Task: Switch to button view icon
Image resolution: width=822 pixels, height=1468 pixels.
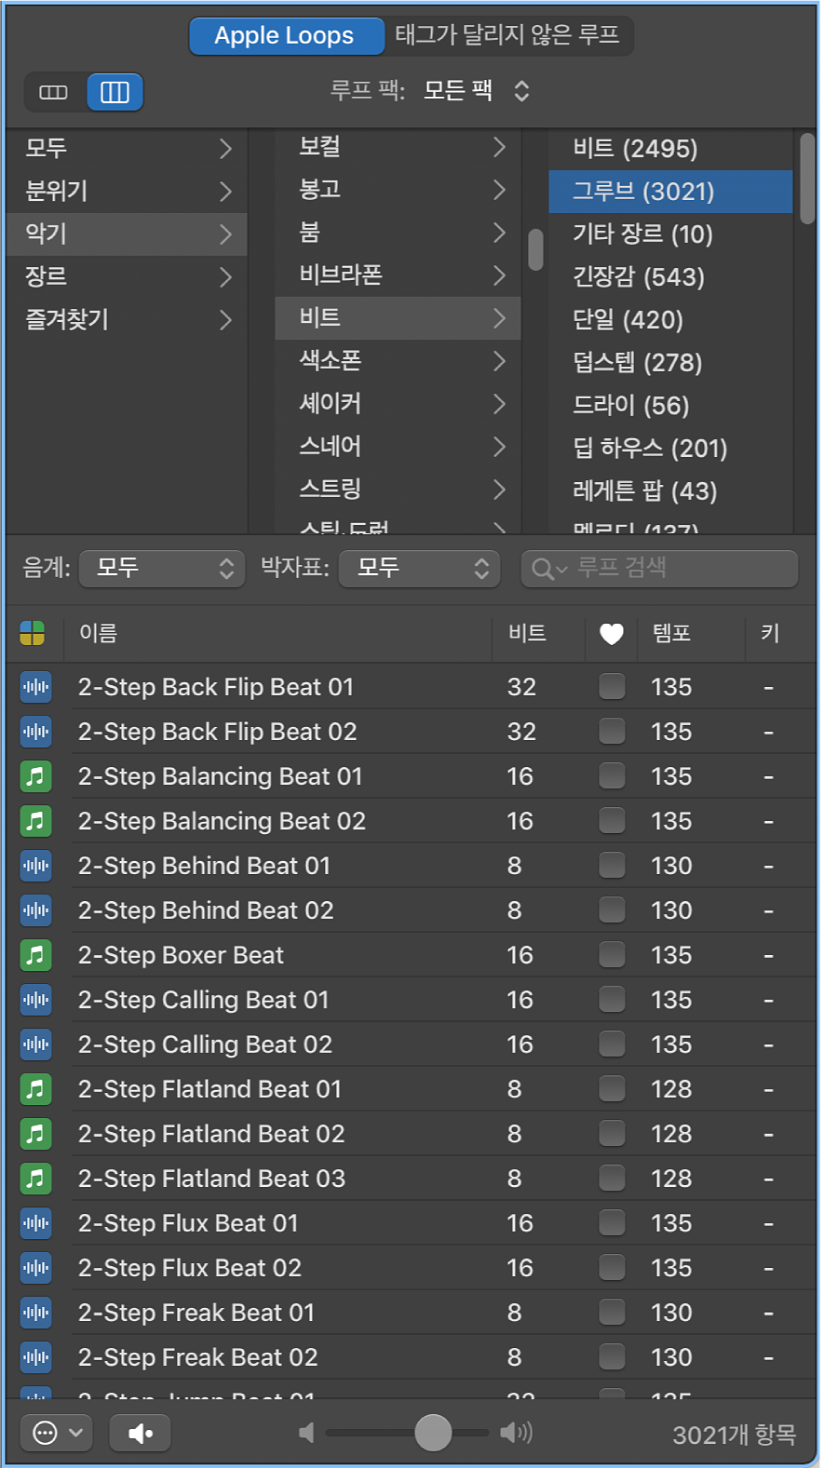Action: tap(54, 93)
